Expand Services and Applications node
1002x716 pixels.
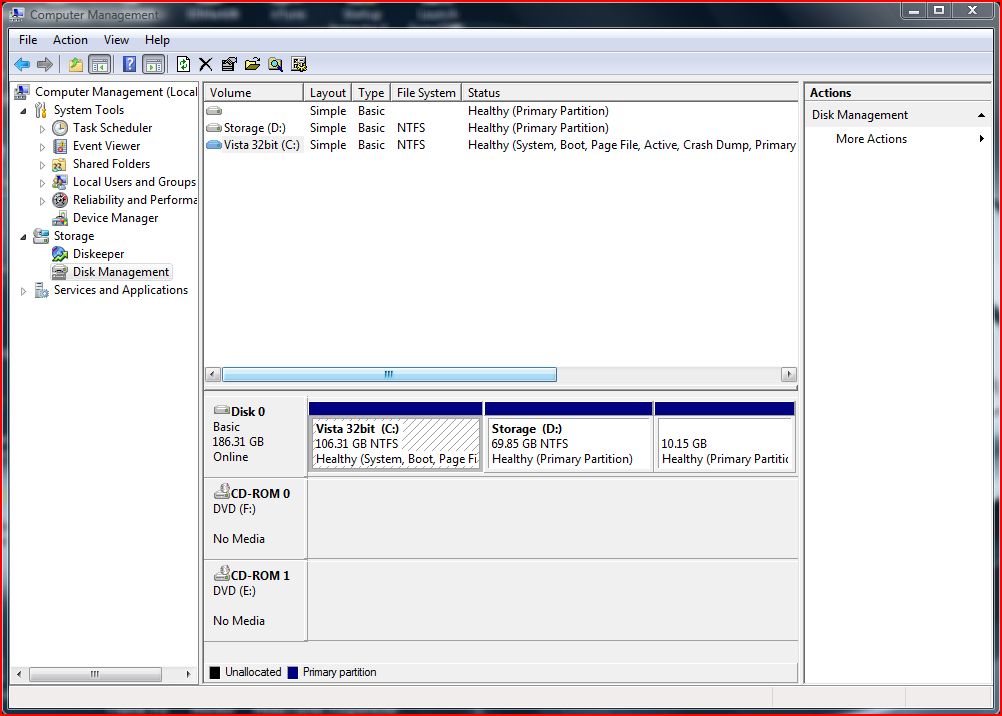24,291
